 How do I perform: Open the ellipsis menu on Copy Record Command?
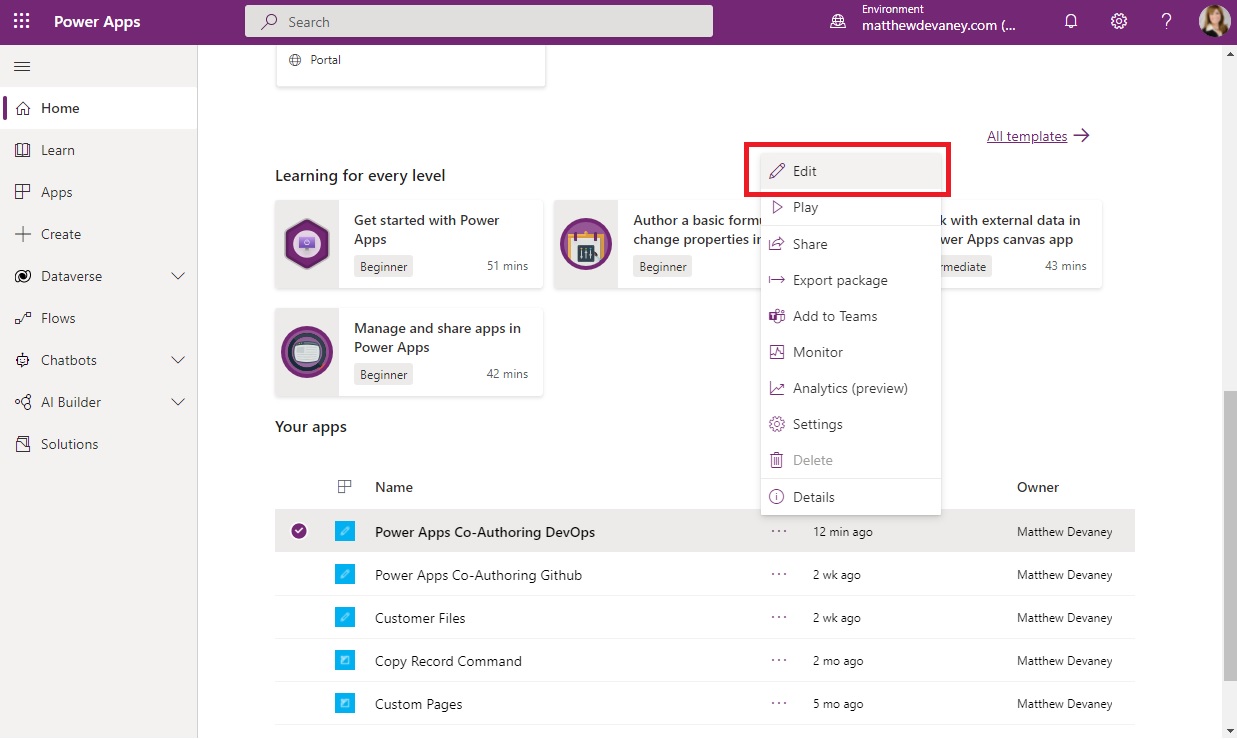(x=779, y=660)
